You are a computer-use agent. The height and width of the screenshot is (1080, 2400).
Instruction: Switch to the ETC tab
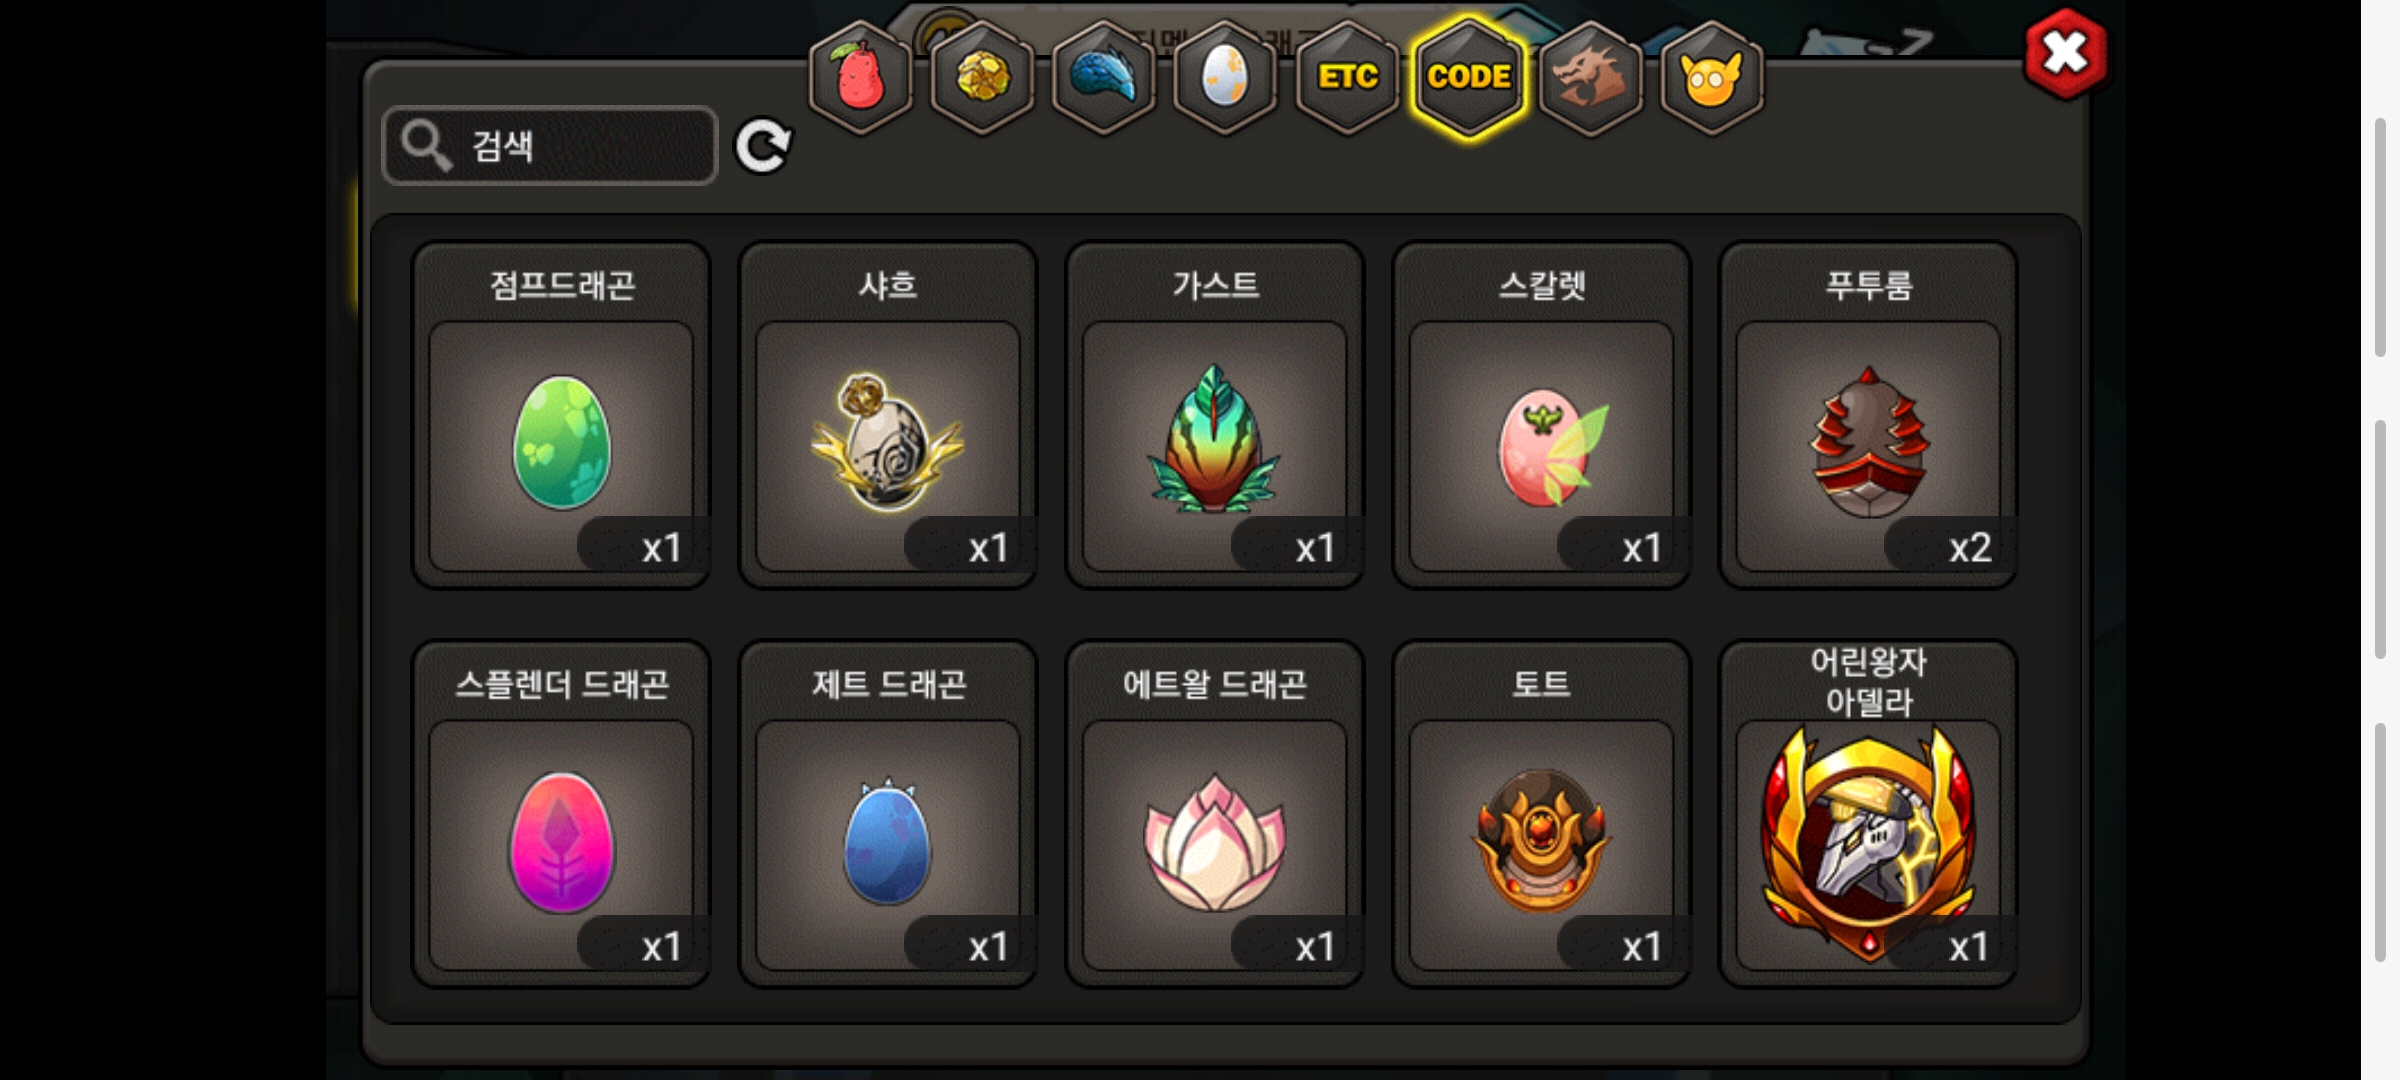coord(1347,77)
